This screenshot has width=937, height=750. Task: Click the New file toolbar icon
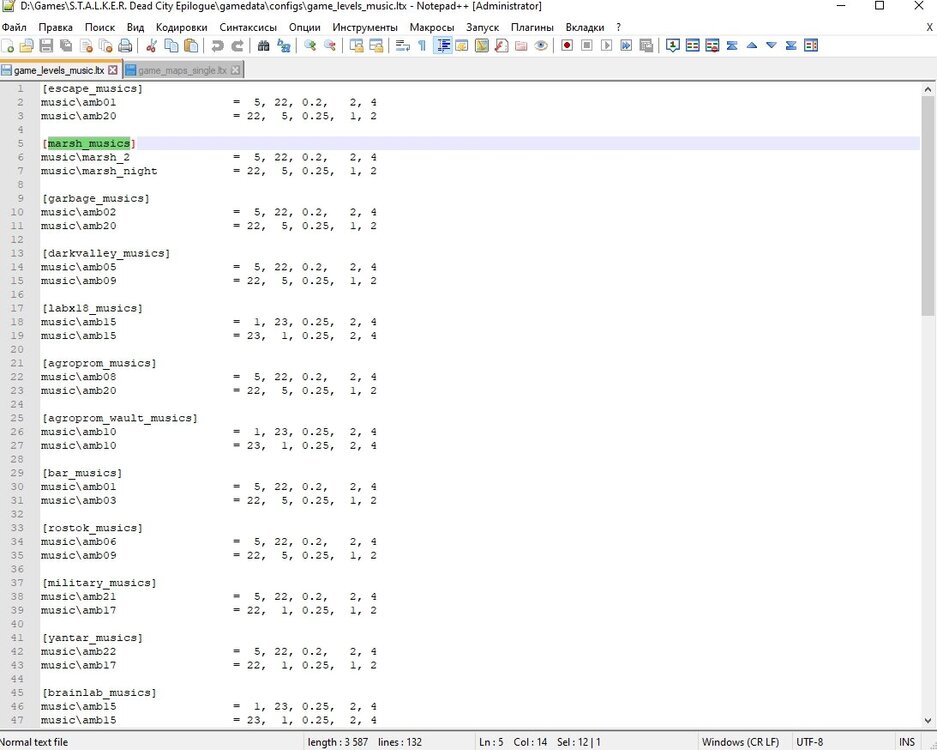(9, 46)
